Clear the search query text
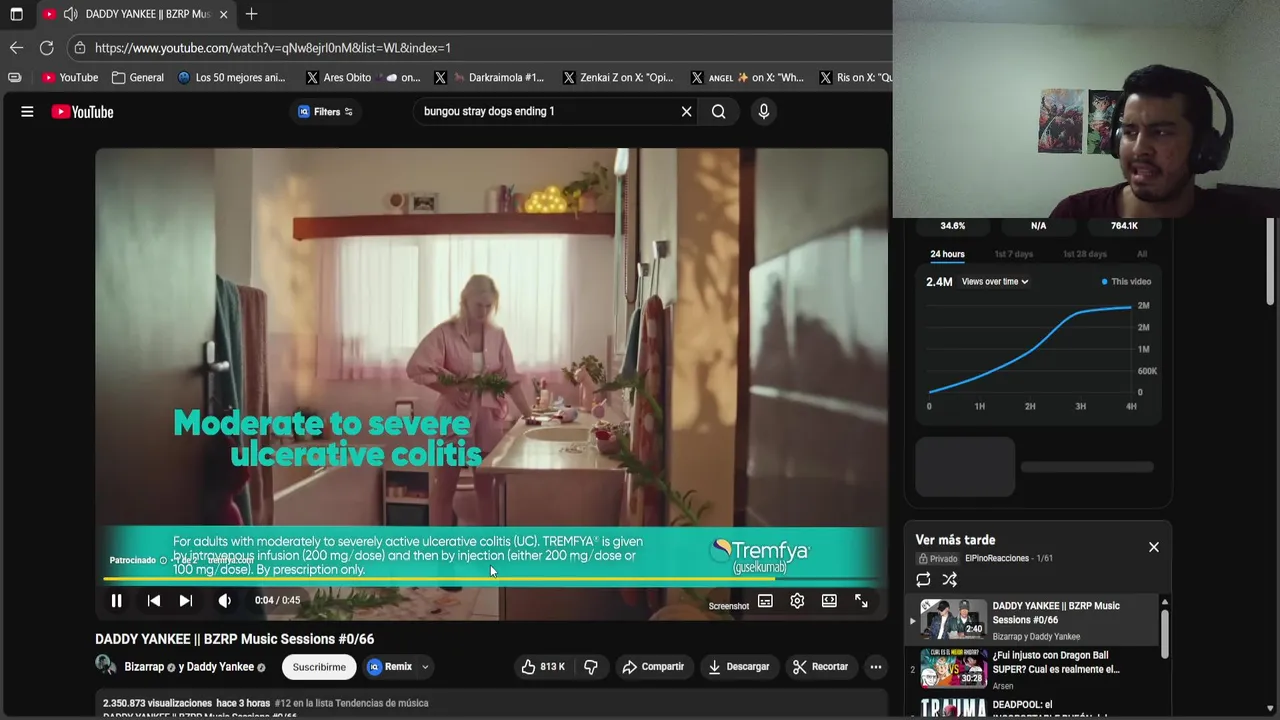The height and width of the screenshot is (720, 1280). [x=687, y=112]
